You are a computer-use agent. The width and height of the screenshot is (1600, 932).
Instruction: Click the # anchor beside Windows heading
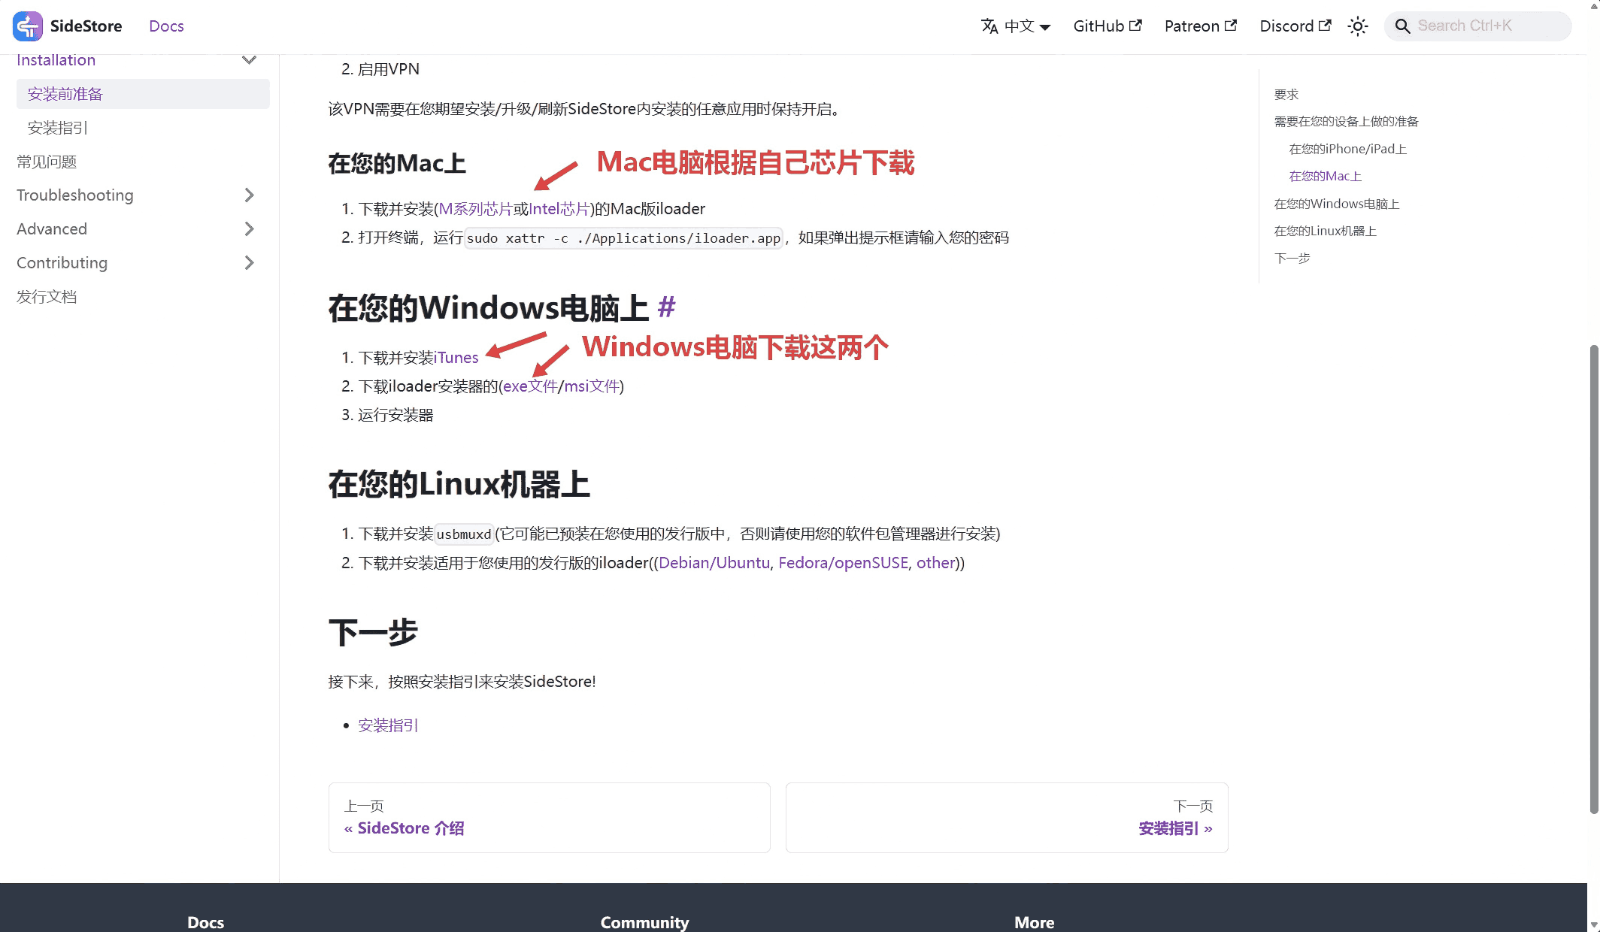click(x=666, y=307)
